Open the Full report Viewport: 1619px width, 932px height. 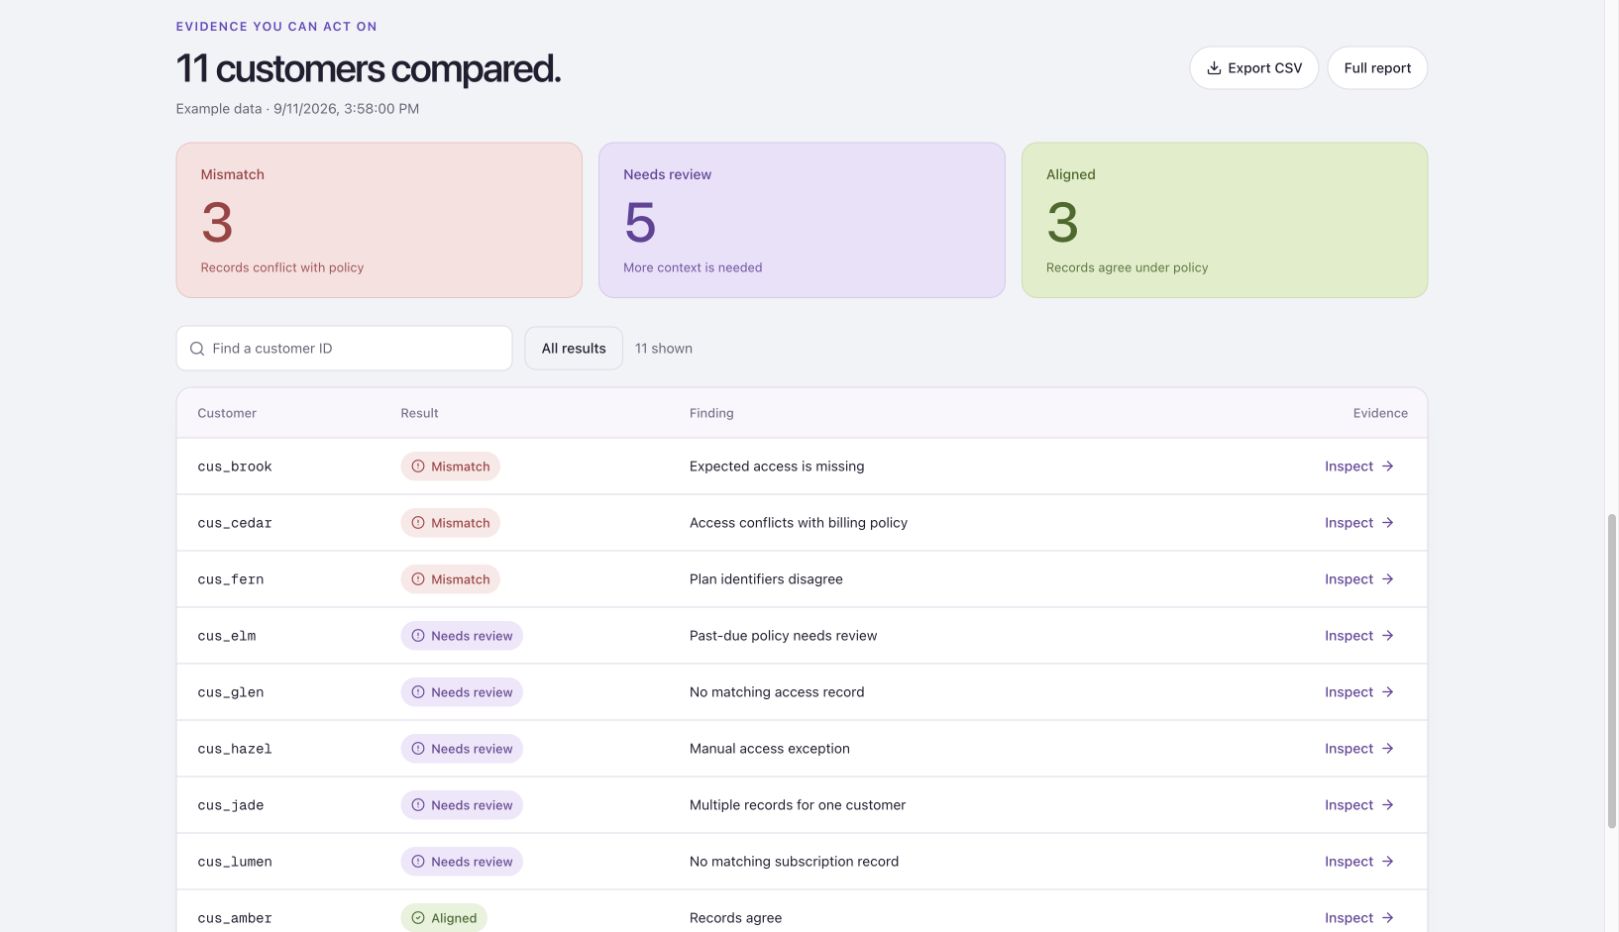coord(1377,68)
